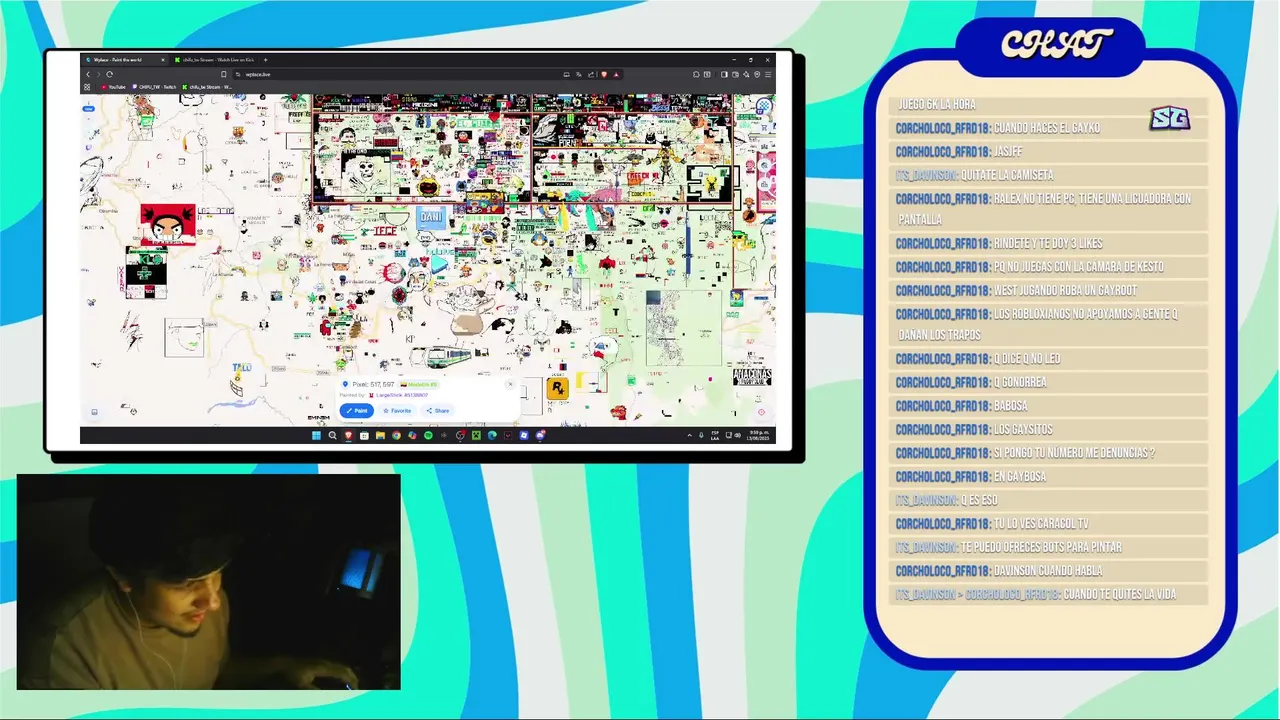Open CHIFU_TW - Twitch bookmark
This screenshot has height=720, width=1280.
click(x=155, y=87)
